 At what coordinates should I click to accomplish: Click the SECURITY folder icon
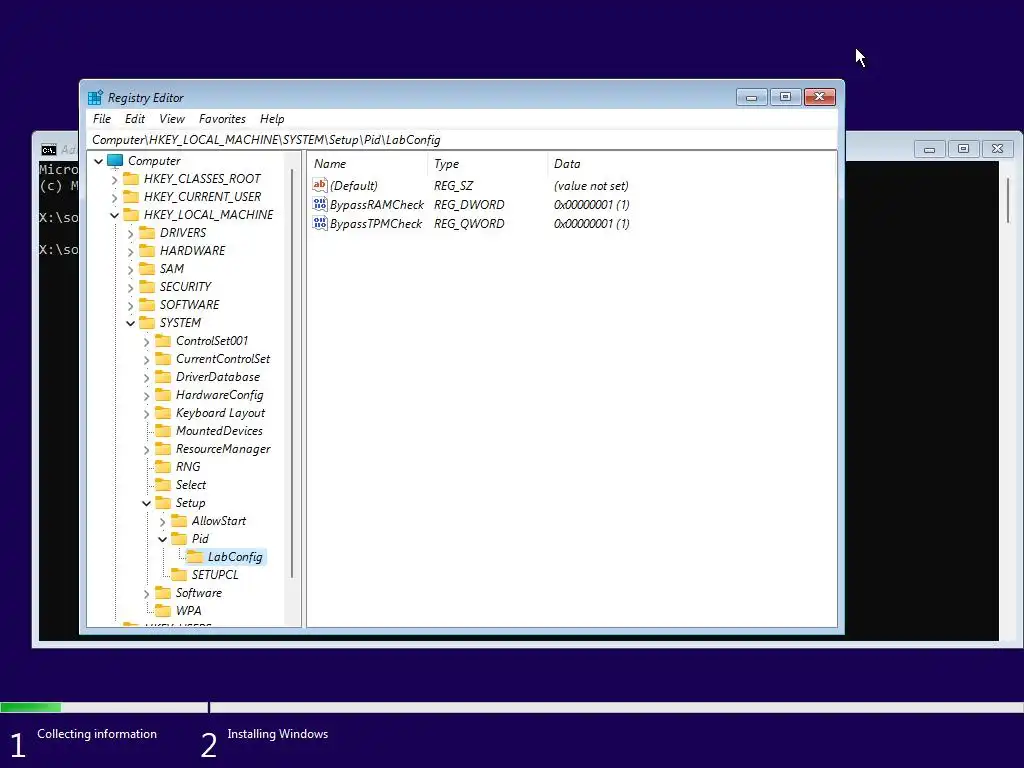pos(148,287)
